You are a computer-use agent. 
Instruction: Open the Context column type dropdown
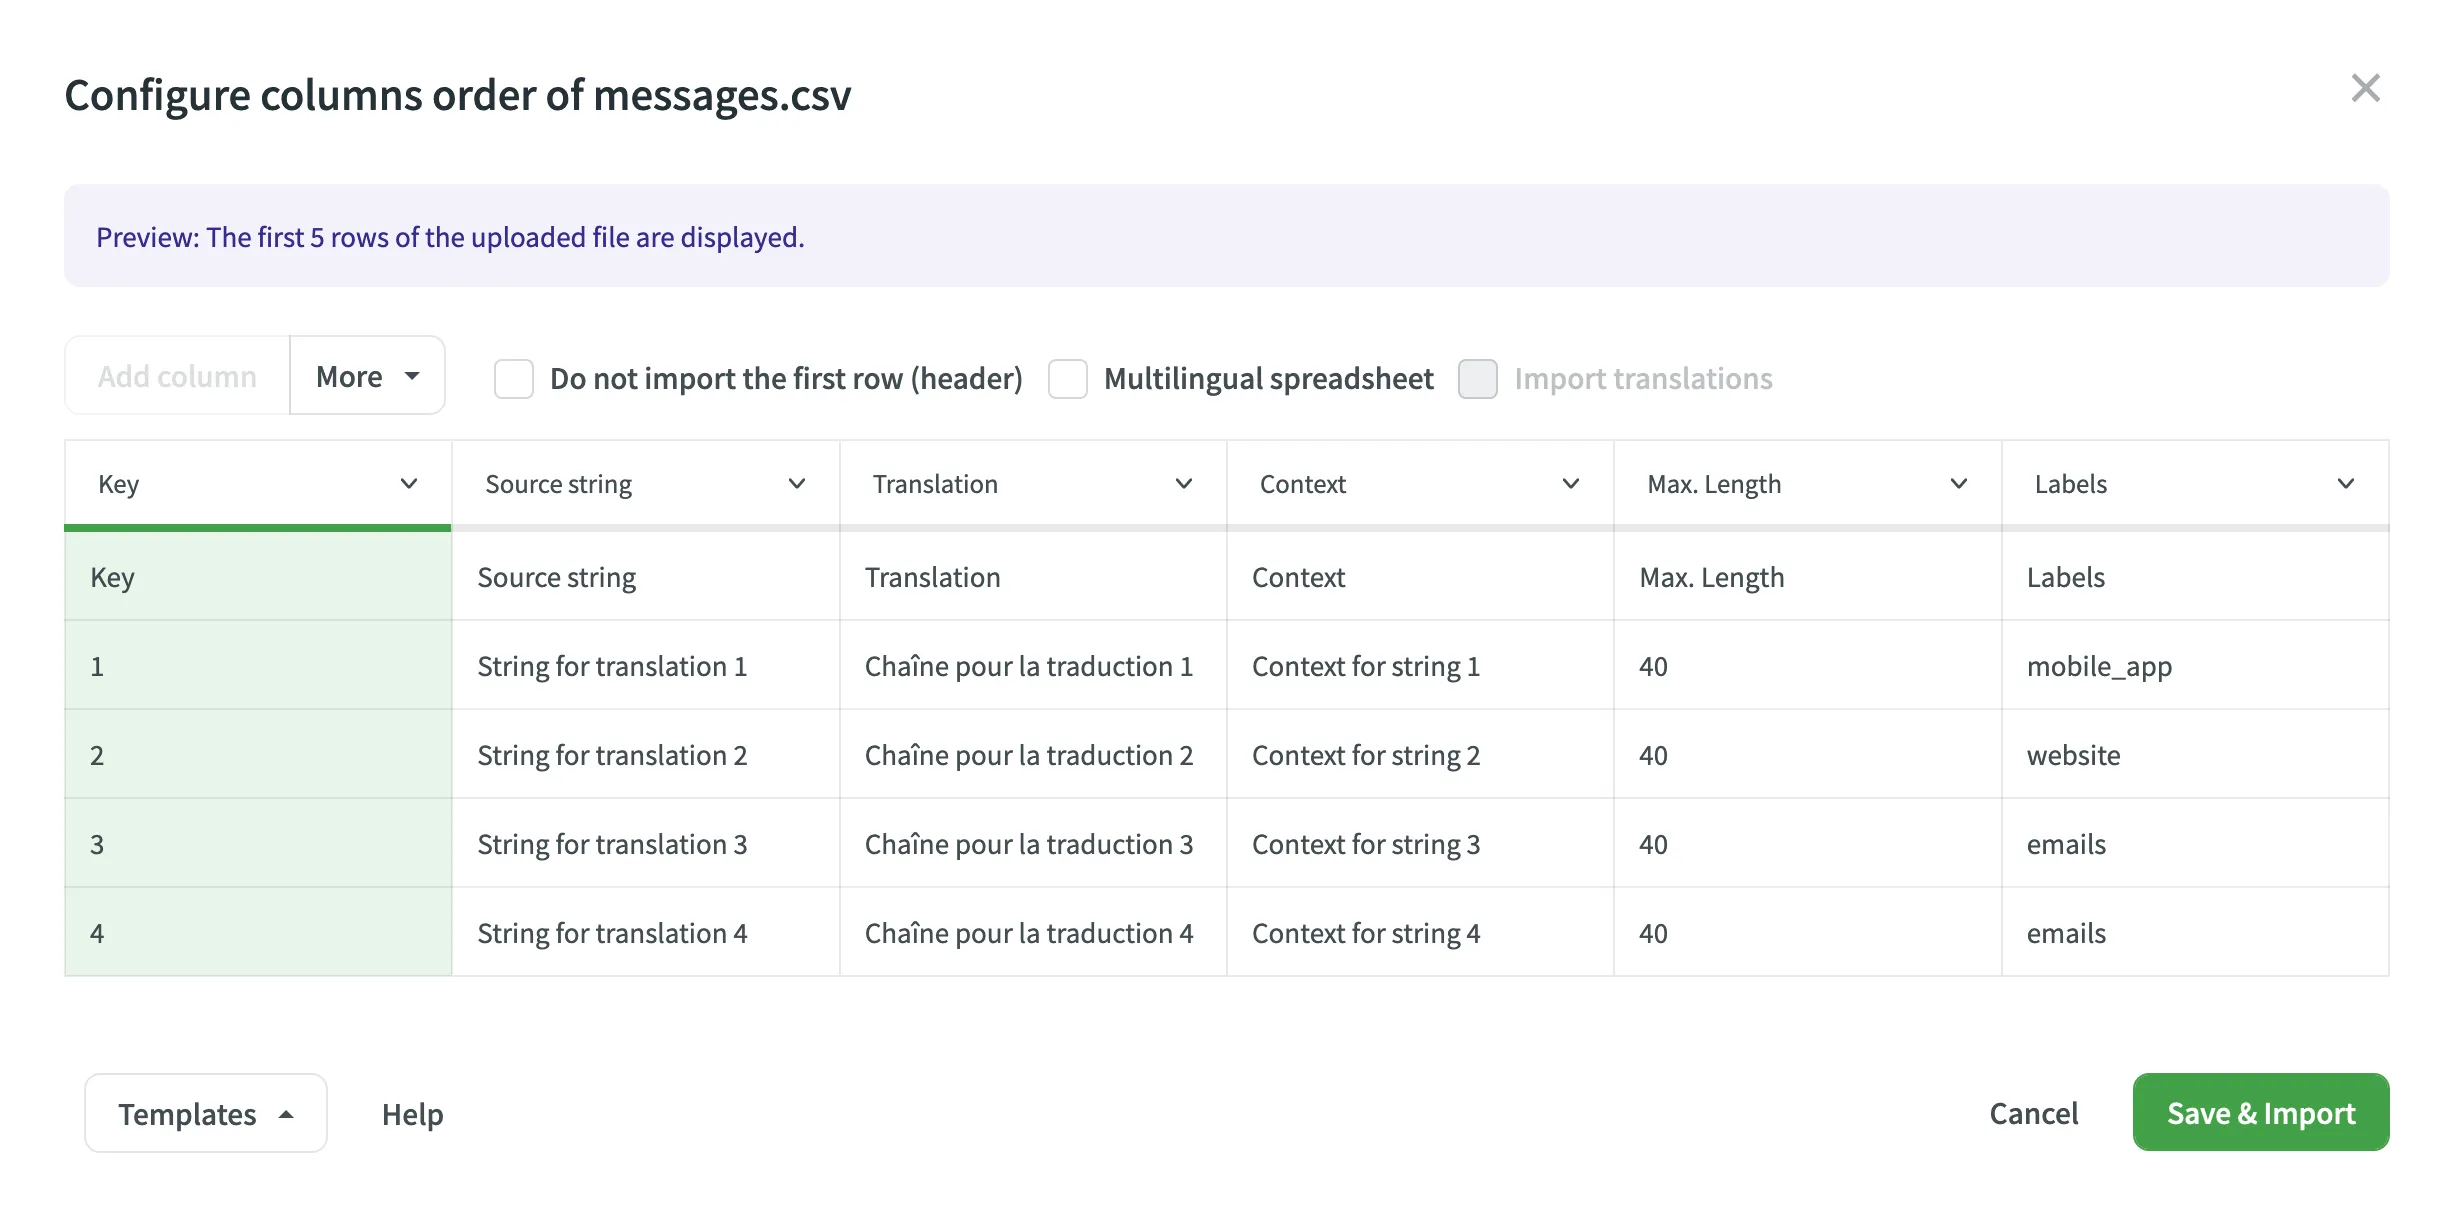click(1420, 484)
